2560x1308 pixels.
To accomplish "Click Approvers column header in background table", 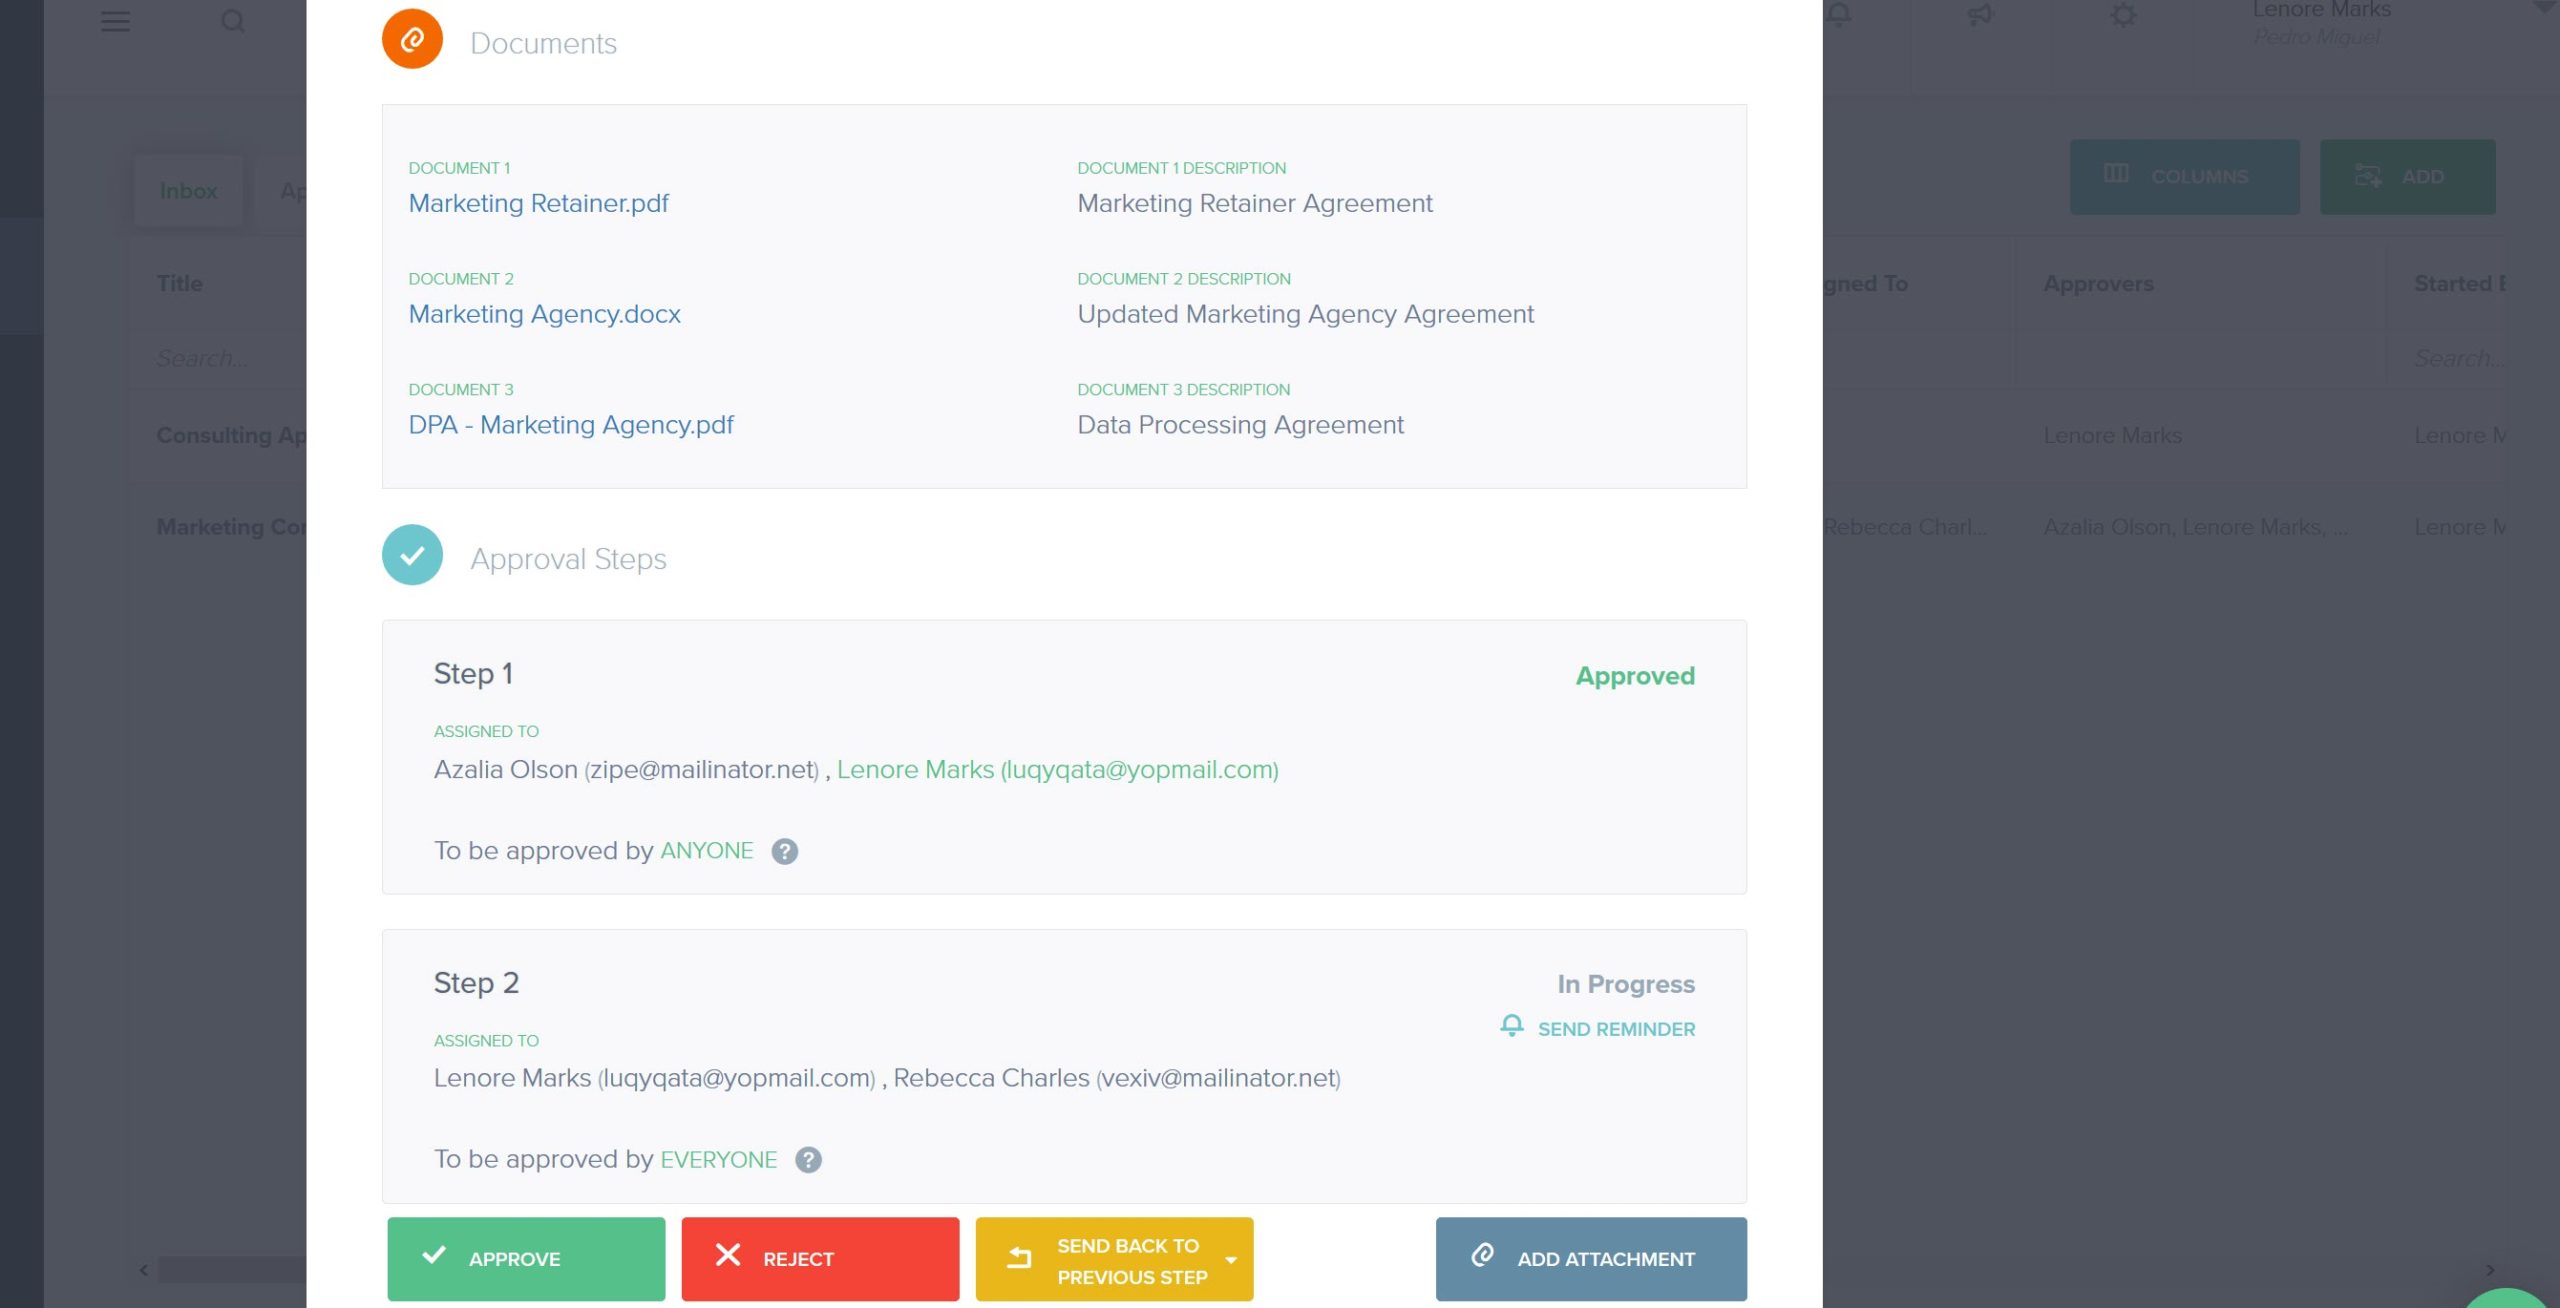I will tap(2098, 284).
